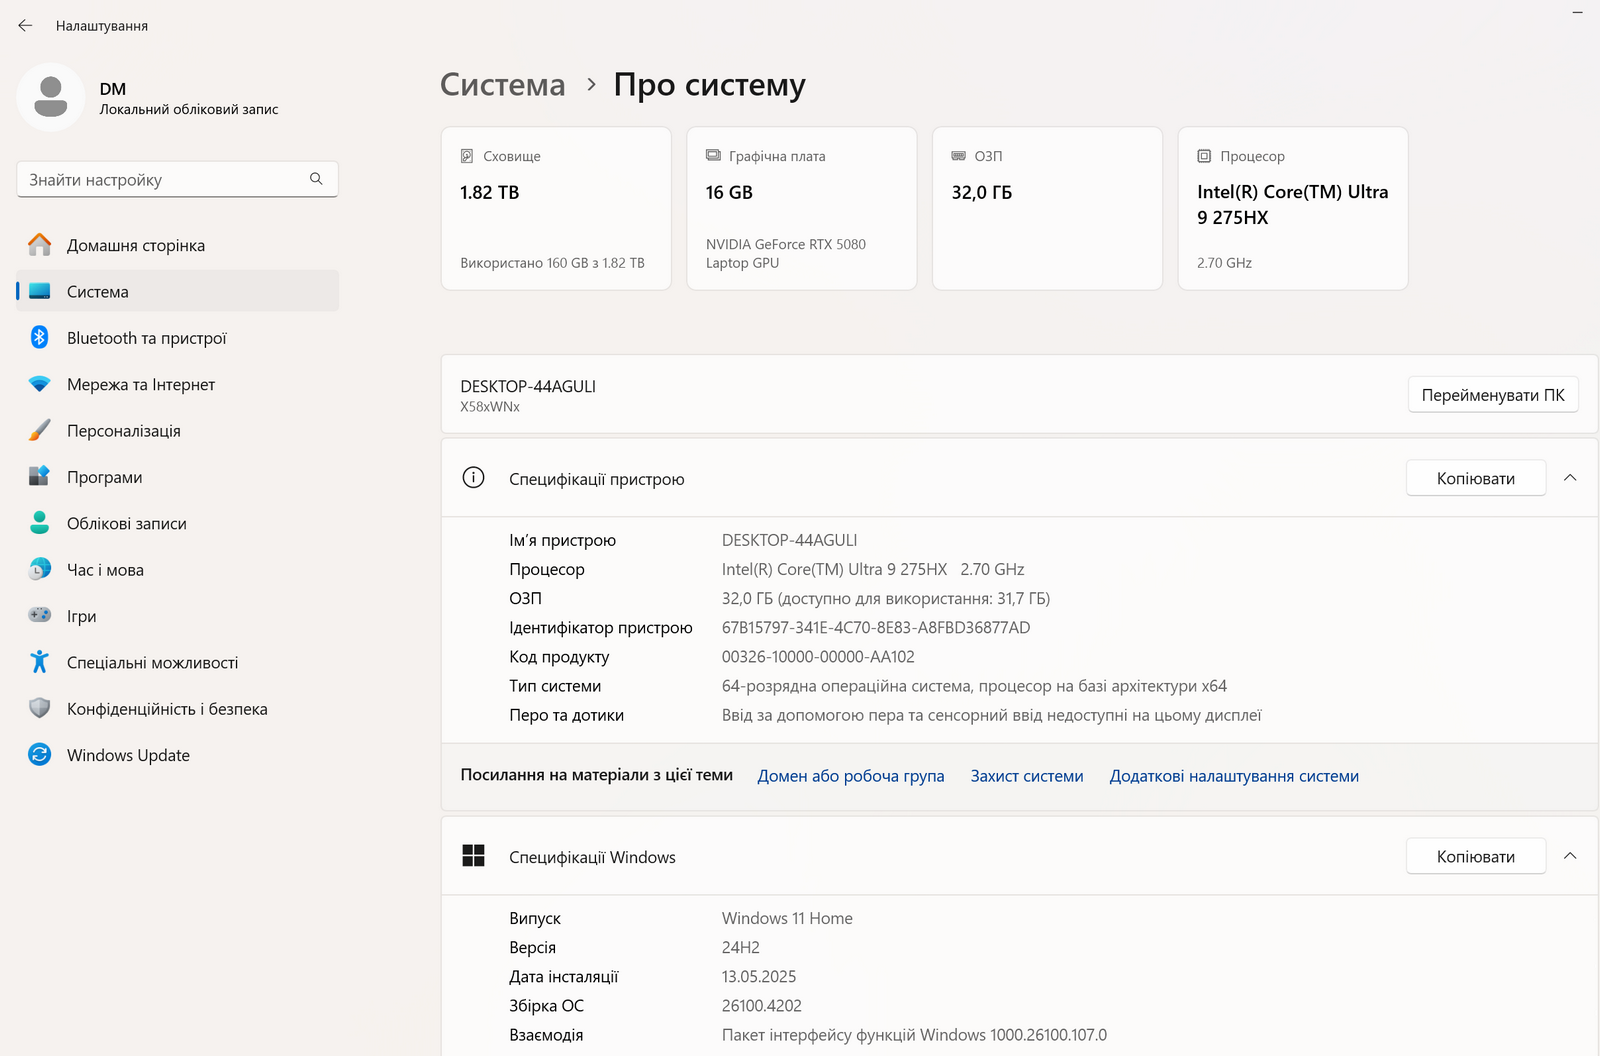Click the Bluetooth icon in the sidebar
1600x1056 pixels.
[40, 338]
